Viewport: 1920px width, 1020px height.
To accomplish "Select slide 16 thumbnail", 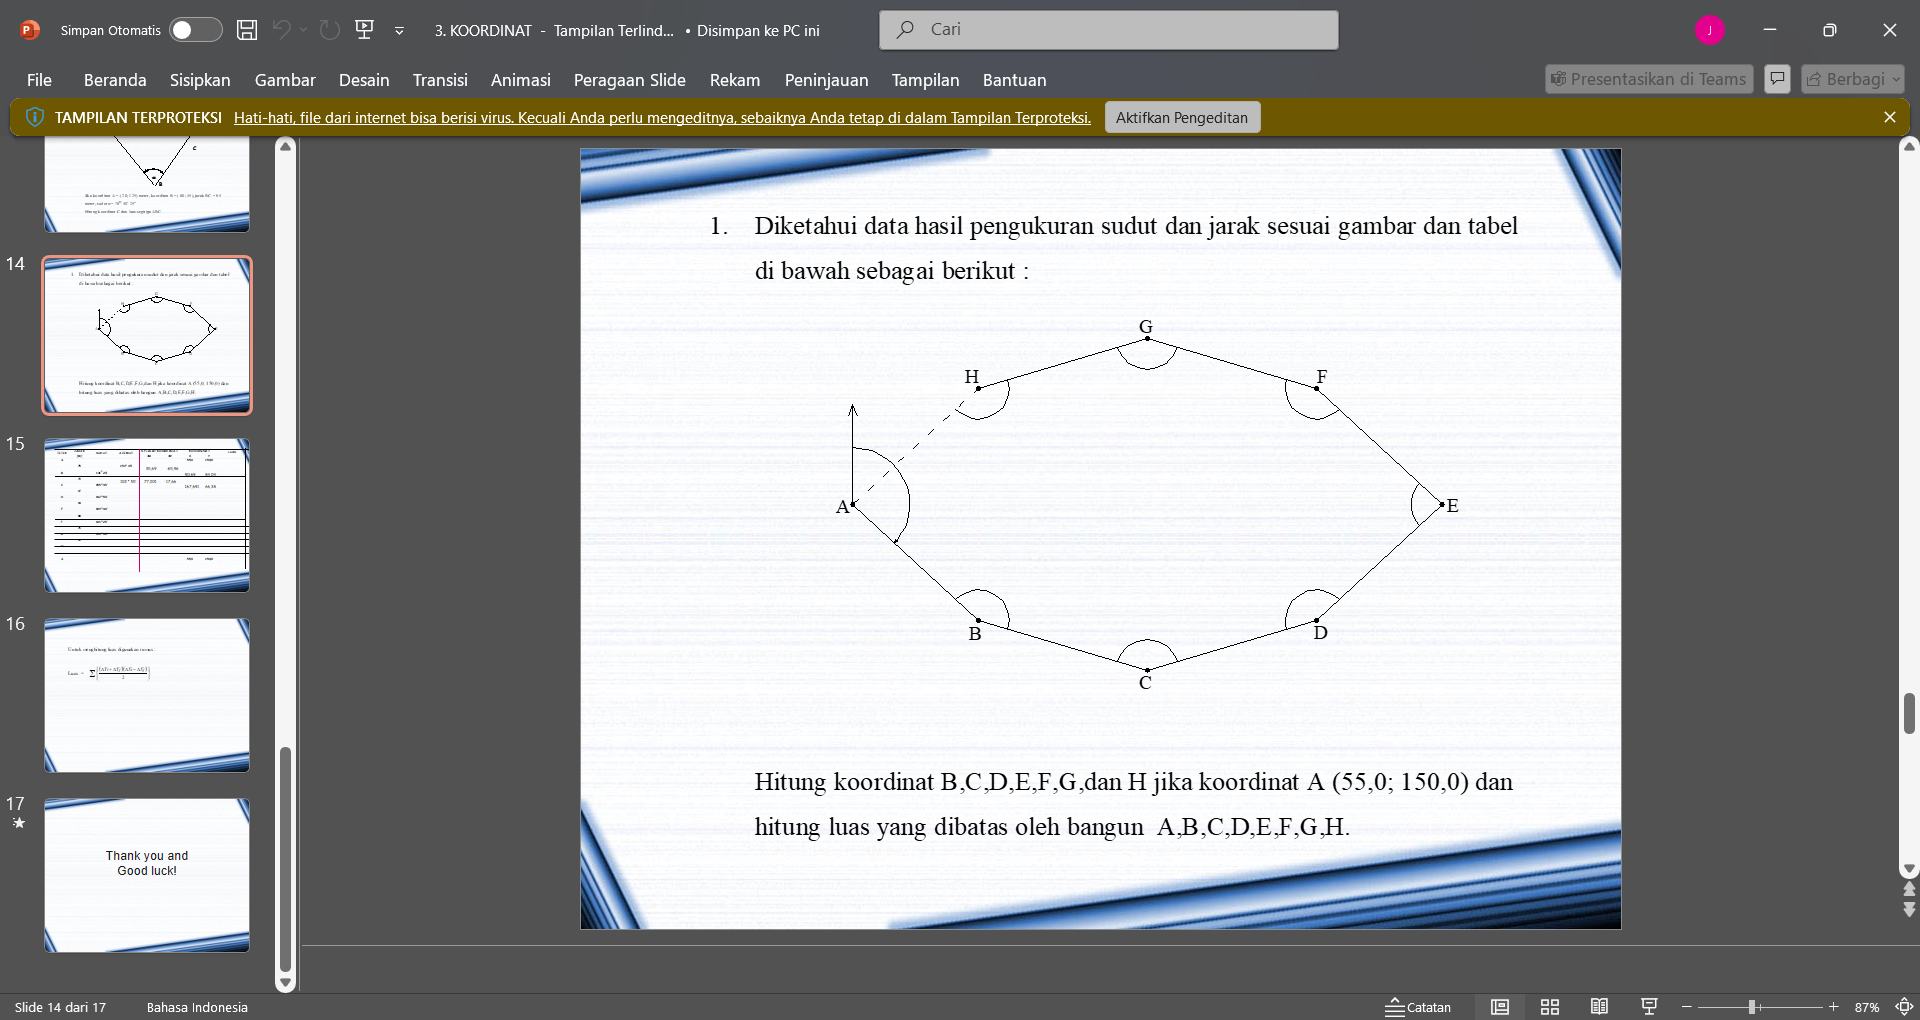I will (147, 695).
